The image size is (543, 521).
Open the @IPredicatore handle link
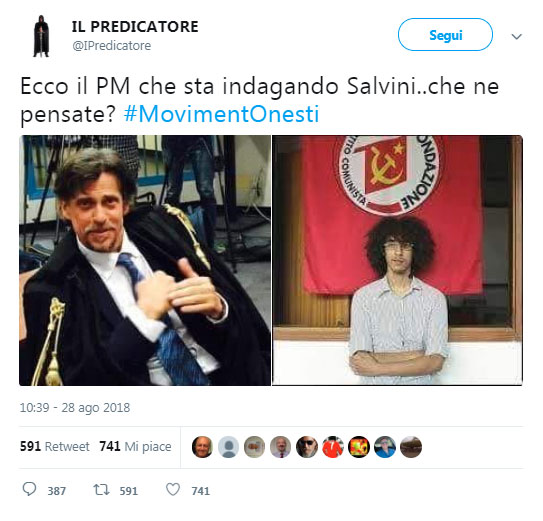click(112, 46)
